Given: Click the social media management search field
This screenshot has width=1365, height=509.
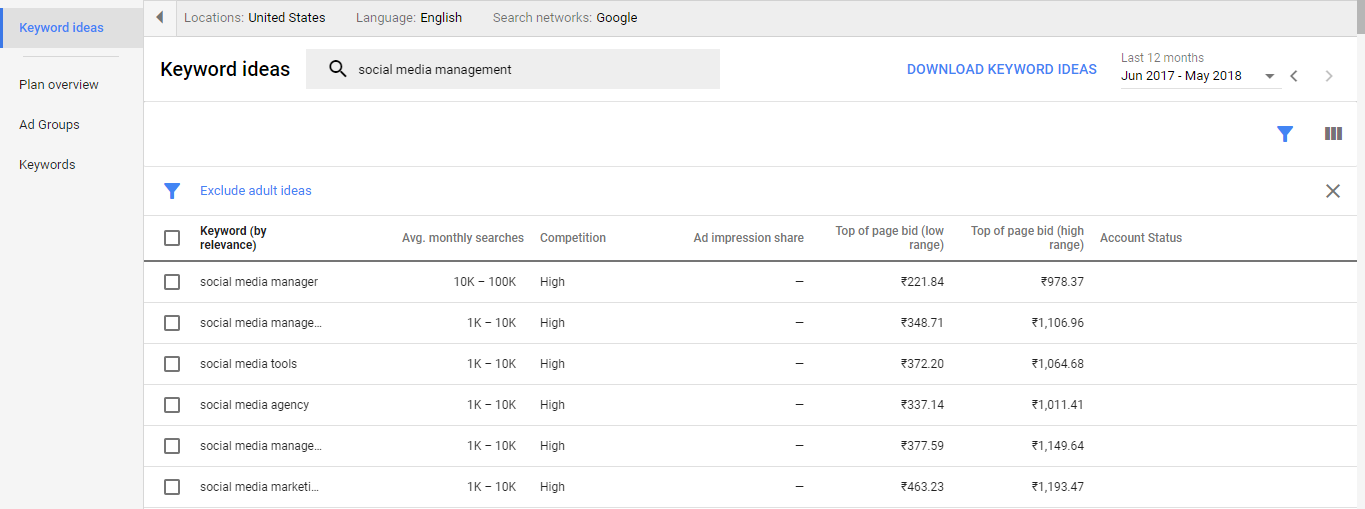Looking at the screenshot, I should tap(513, 69).
